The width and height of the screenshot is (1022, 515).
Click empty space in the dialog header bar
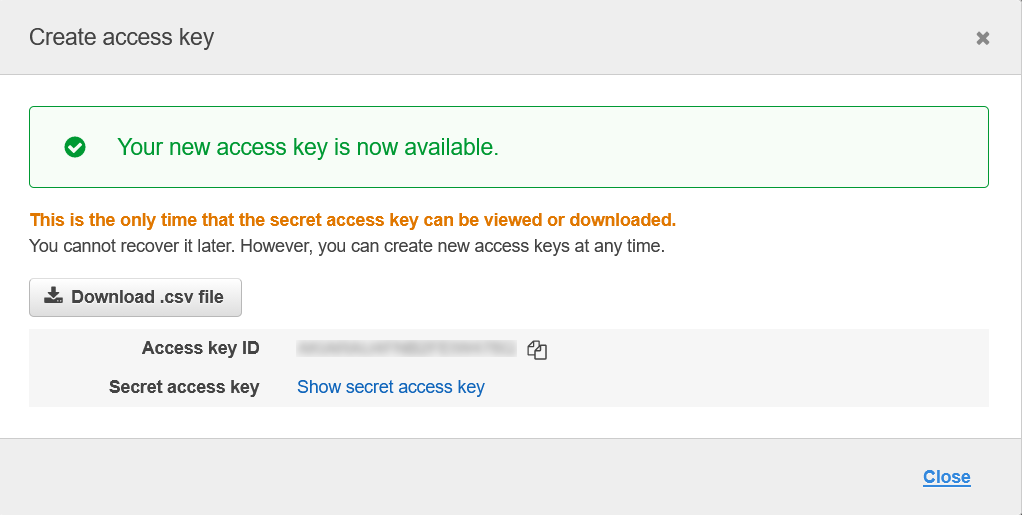point(587,37)
